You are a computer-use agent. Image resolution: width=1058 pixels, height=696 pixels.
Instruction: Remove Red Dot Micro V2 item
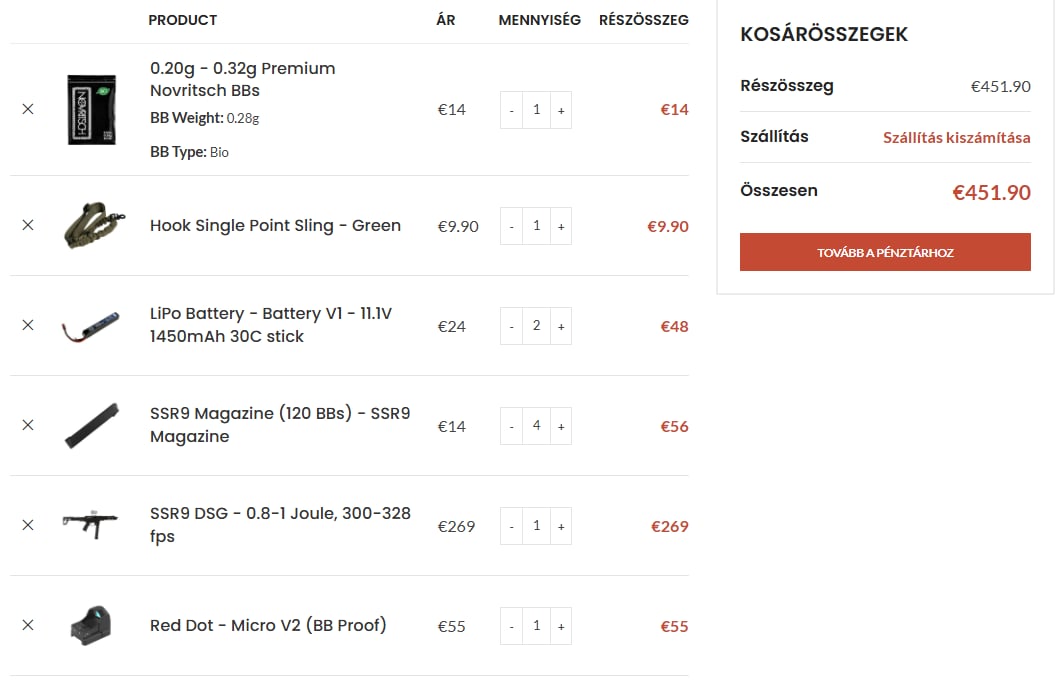[28, 625]
